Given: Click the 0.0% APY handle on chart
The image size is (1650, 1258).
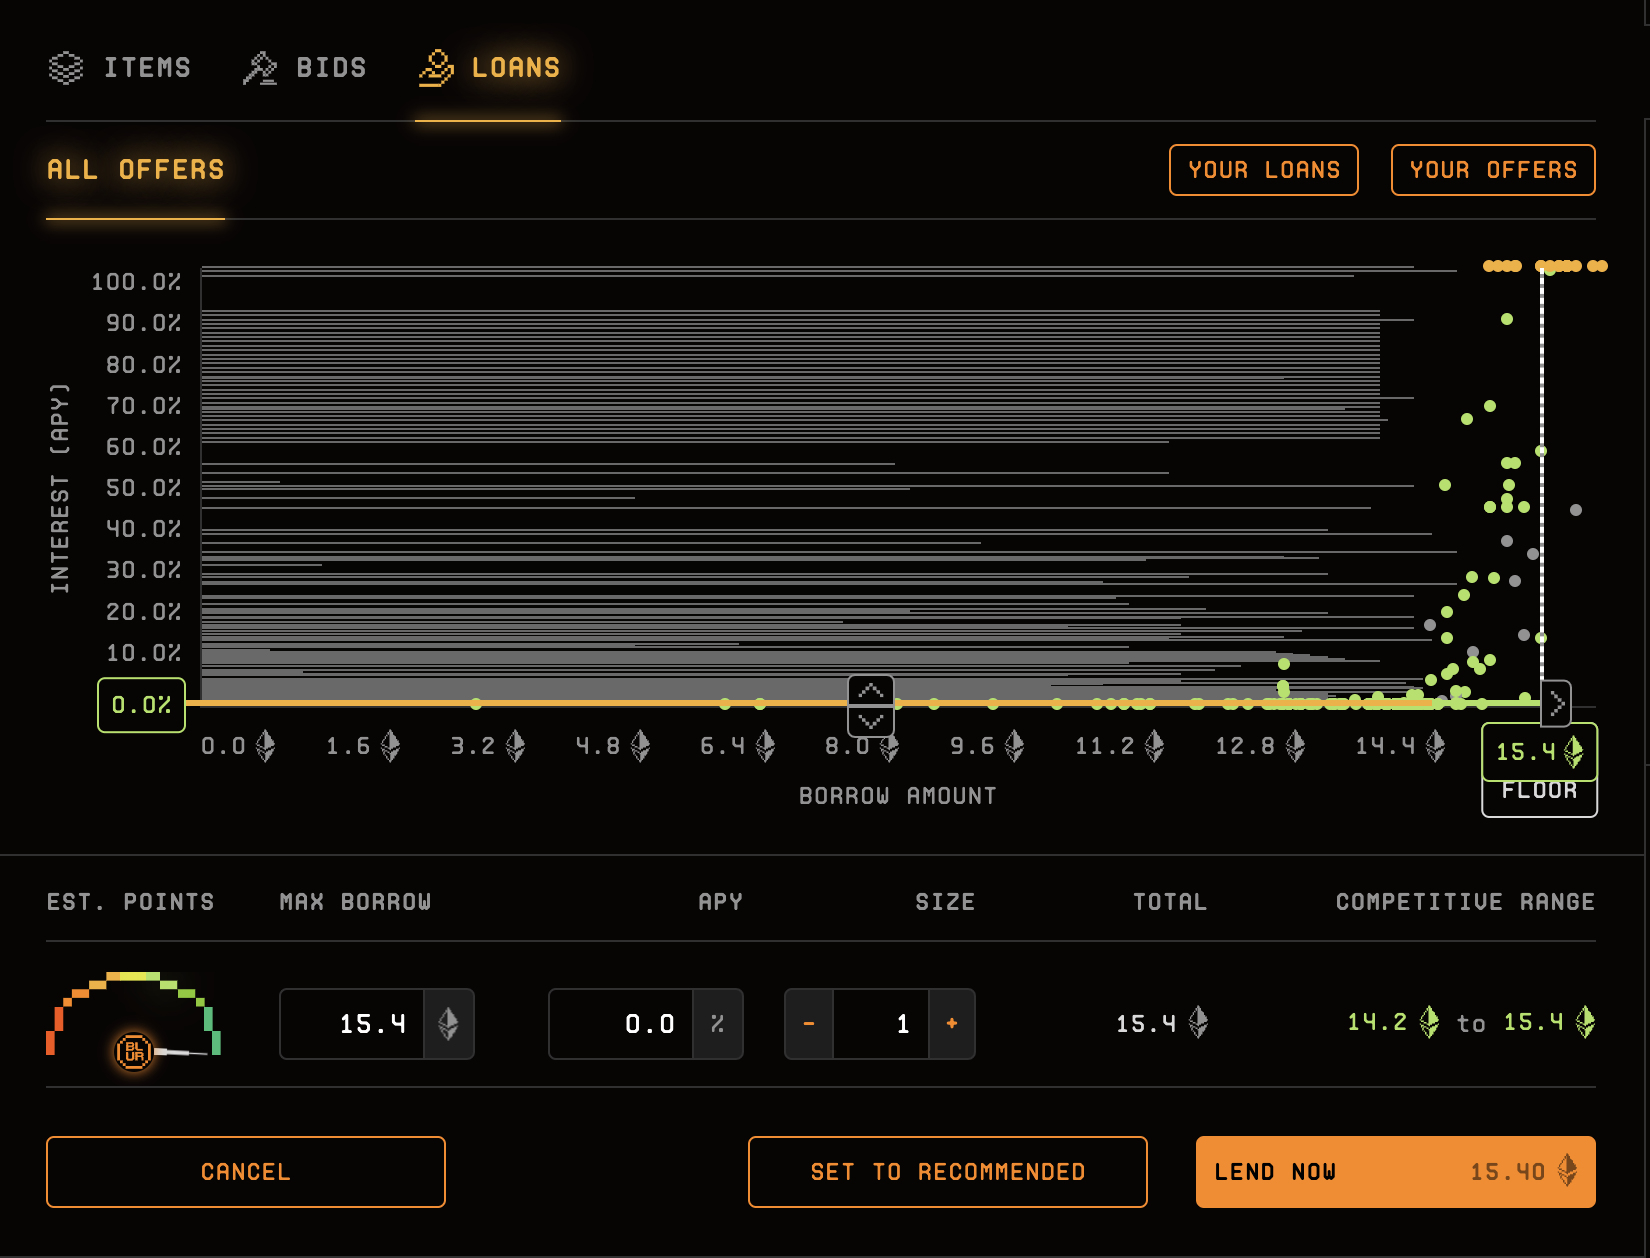Looking at the screenshot, I should pyautogui.click(x=141, y=705).
